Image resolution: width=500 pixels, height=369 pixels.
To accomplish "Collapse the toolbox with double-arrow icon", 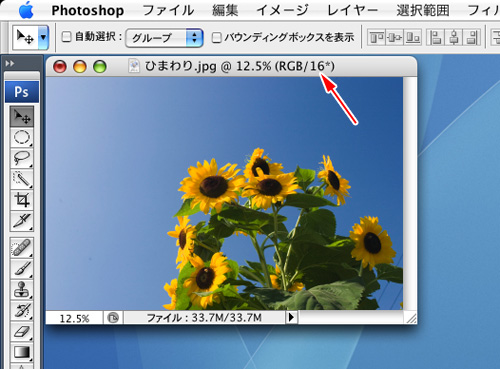I will [x=10, y=63].
